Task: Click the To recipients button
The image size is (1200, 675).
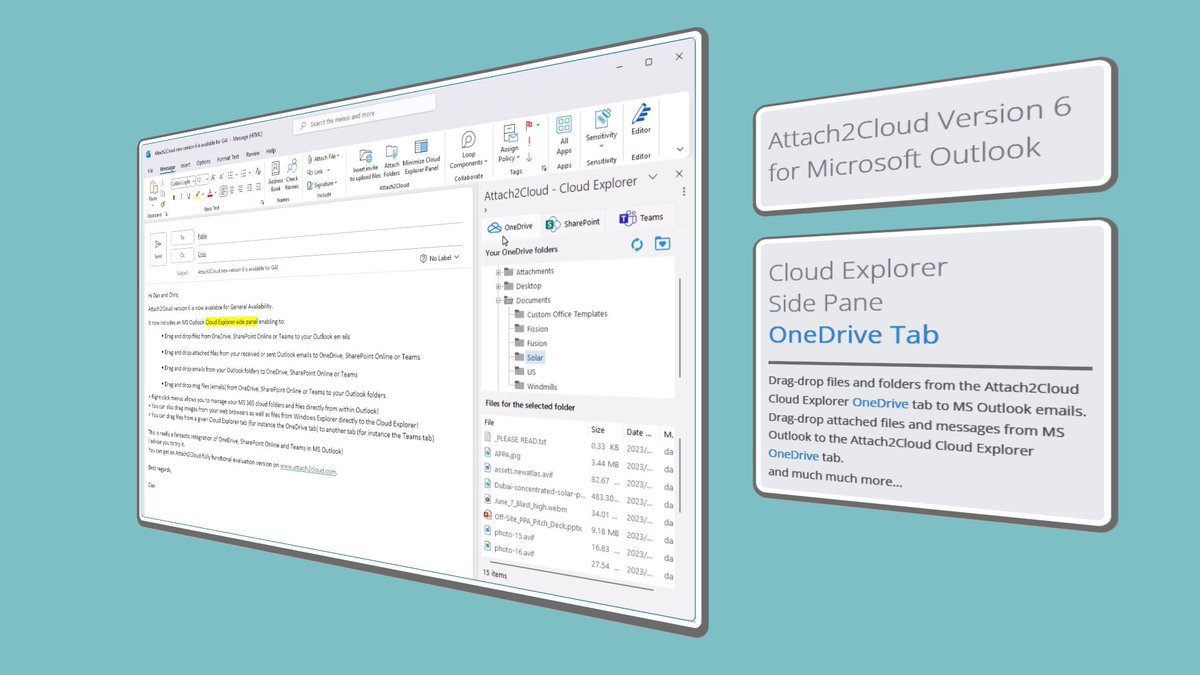Action: tap(180, 238)
